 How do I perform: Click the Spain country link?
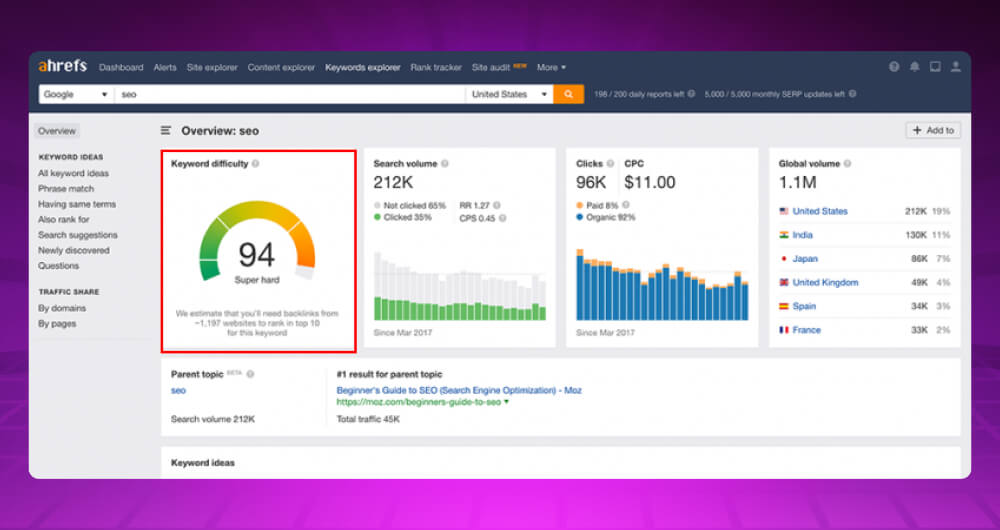(x=804, y=306)
